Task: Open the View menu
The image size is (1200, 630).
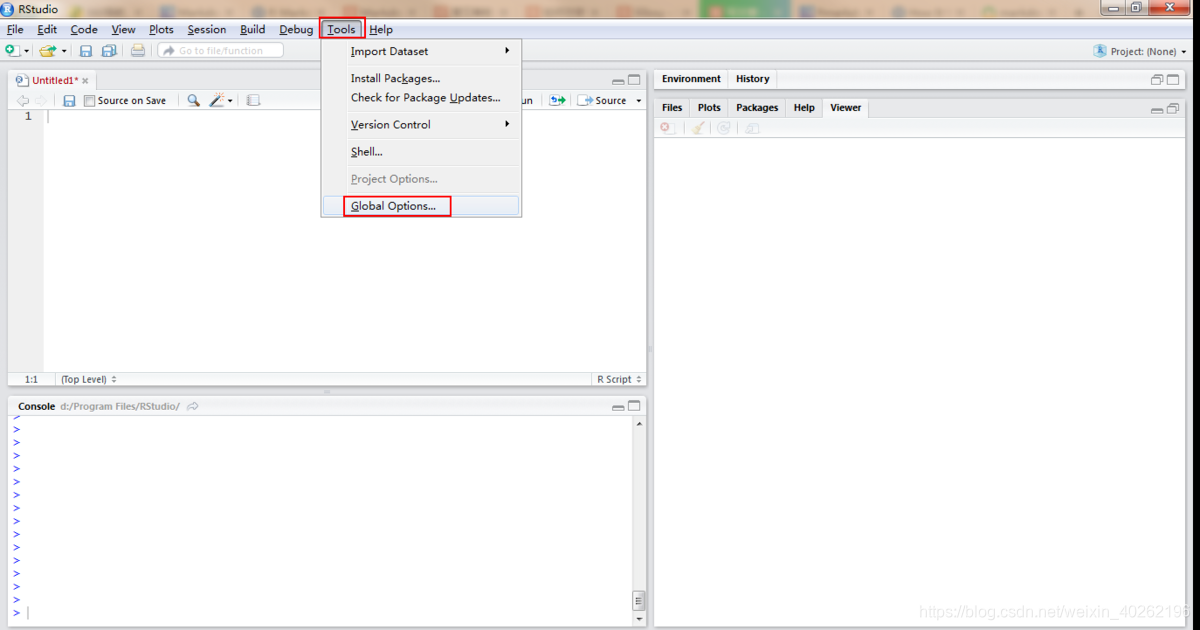Action: [124, 30]
